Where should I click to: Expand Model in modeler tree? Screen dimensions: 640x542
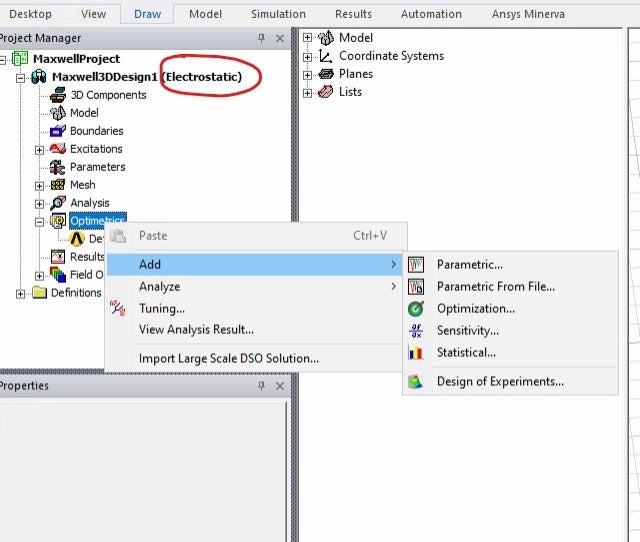point(307,38)
